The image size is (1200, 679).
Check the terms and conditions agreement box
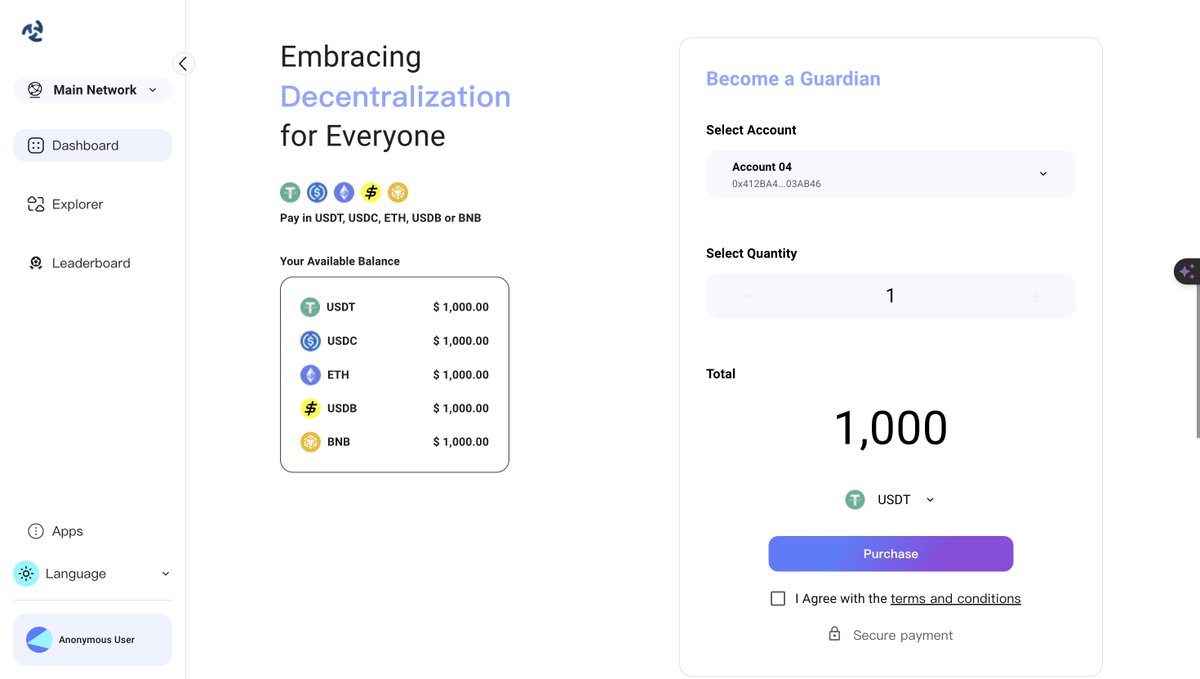778,599
